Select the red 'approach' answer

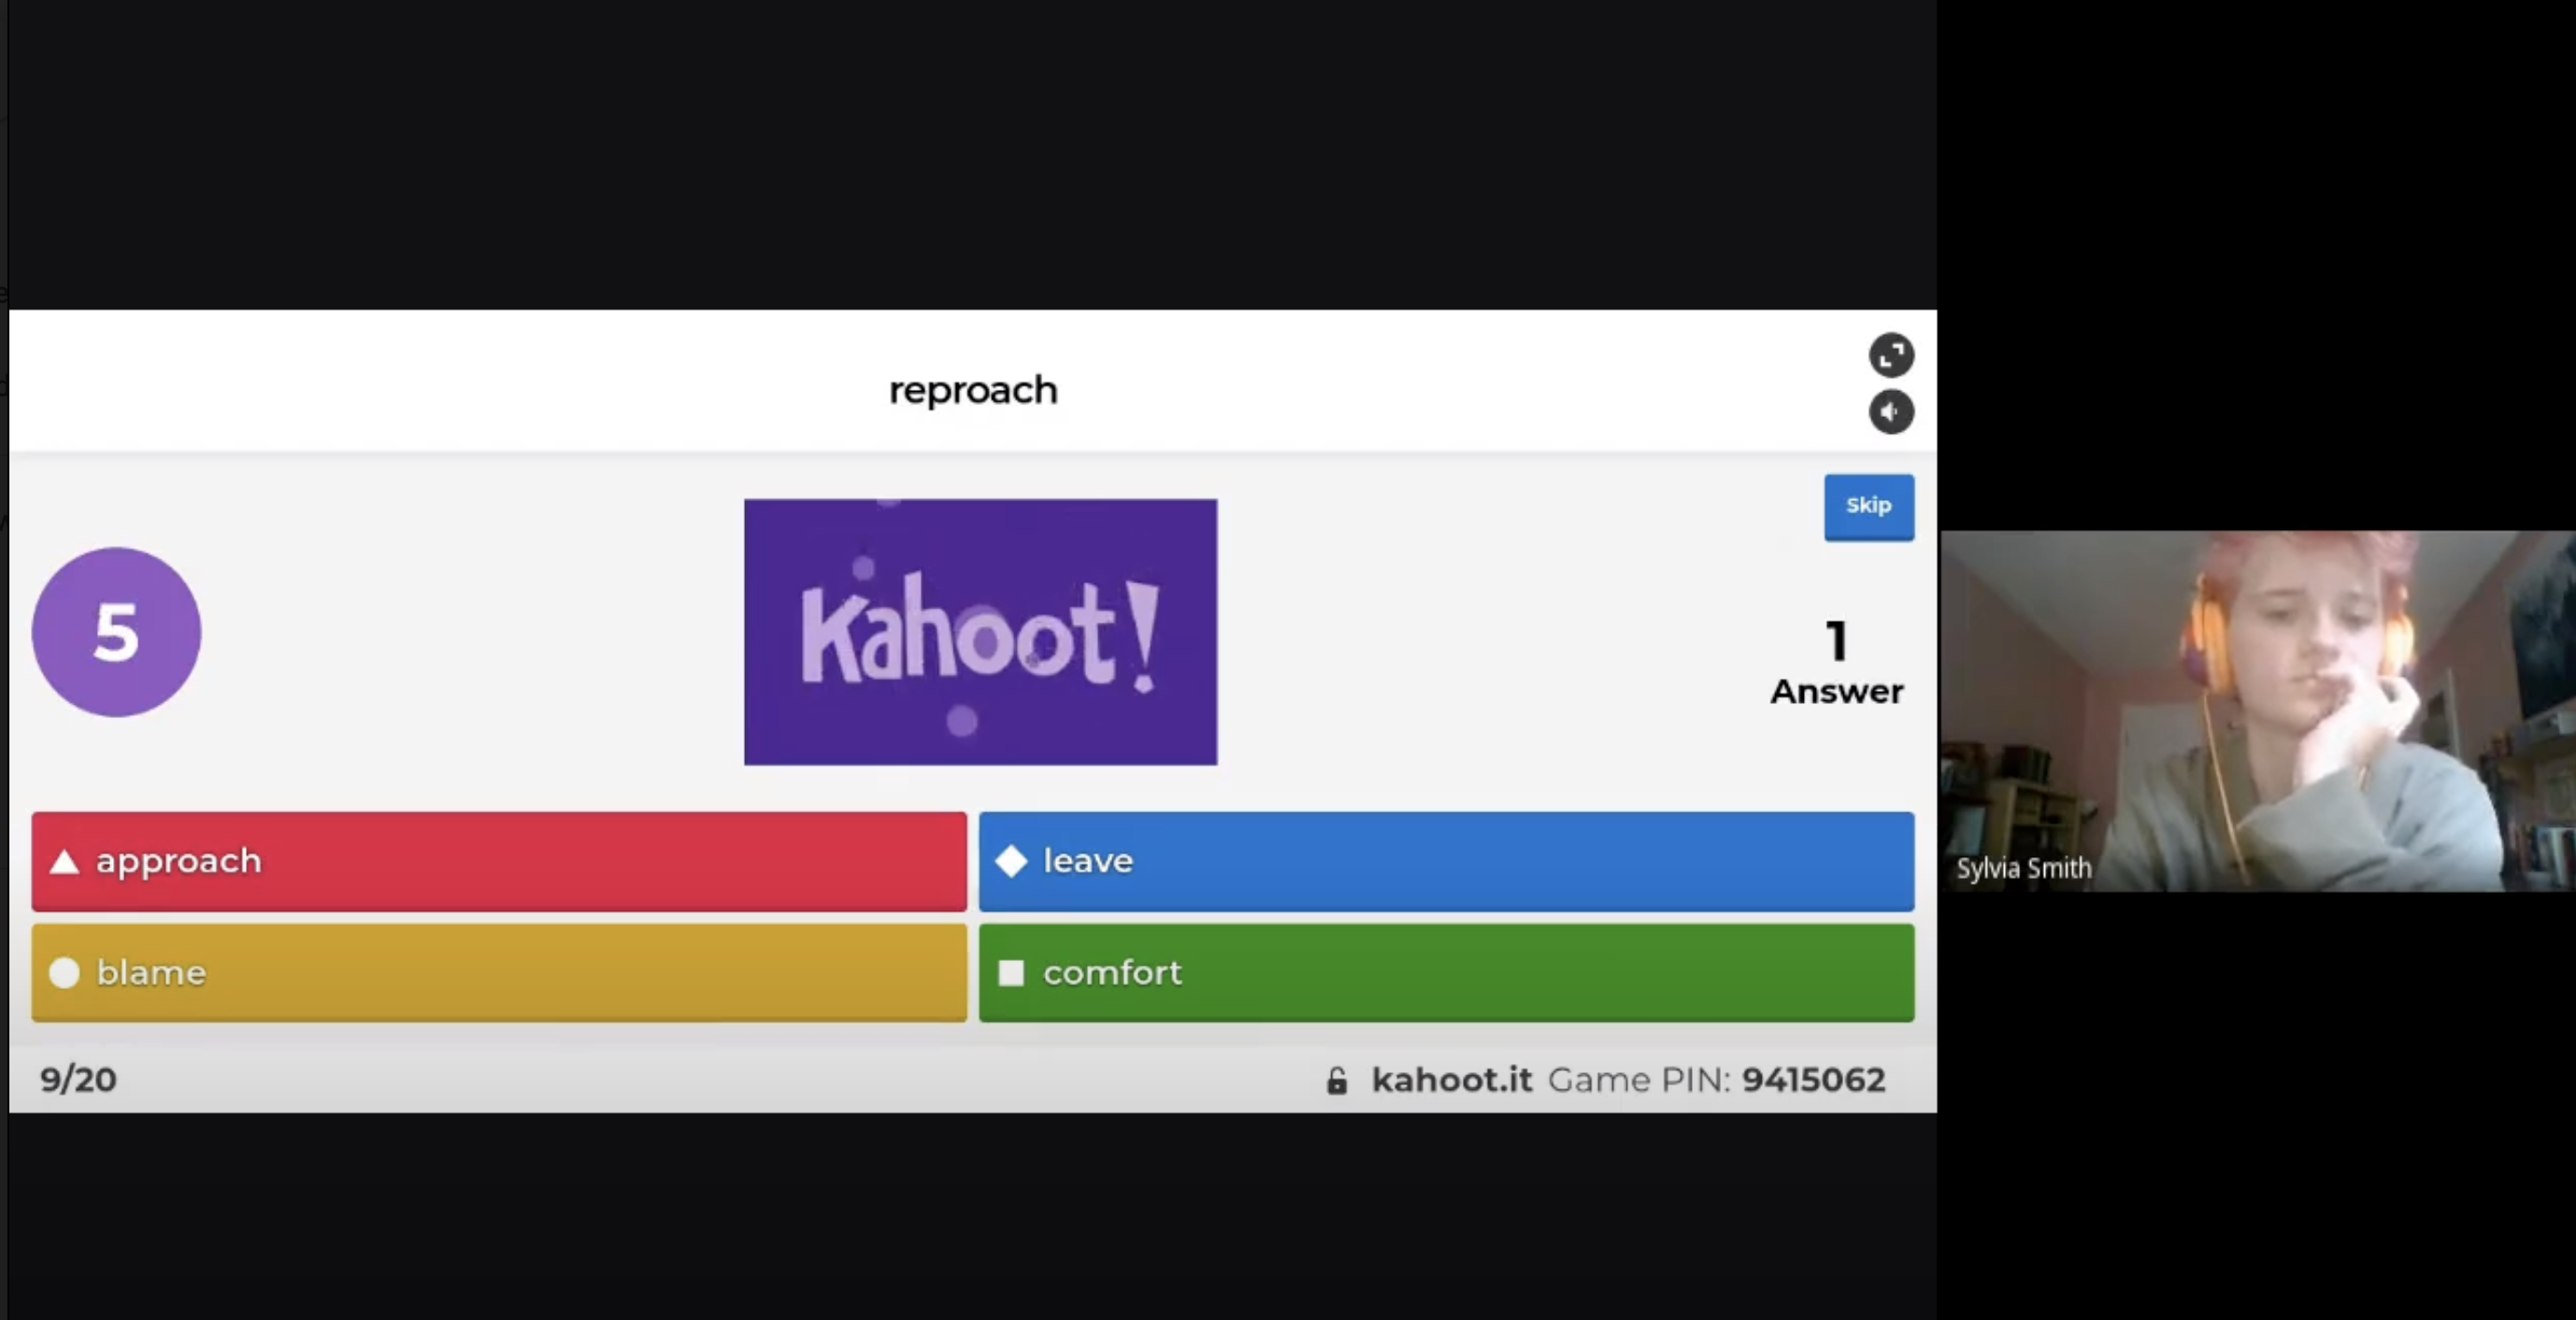coord(498,861)
